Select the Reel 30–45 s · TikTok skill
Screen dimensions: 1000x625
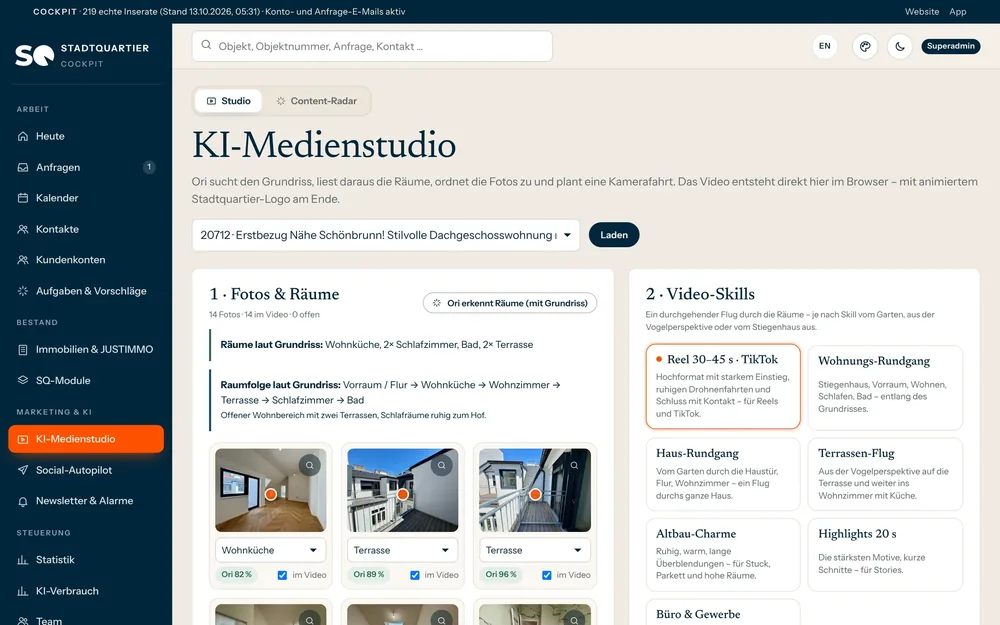(723, 386)
